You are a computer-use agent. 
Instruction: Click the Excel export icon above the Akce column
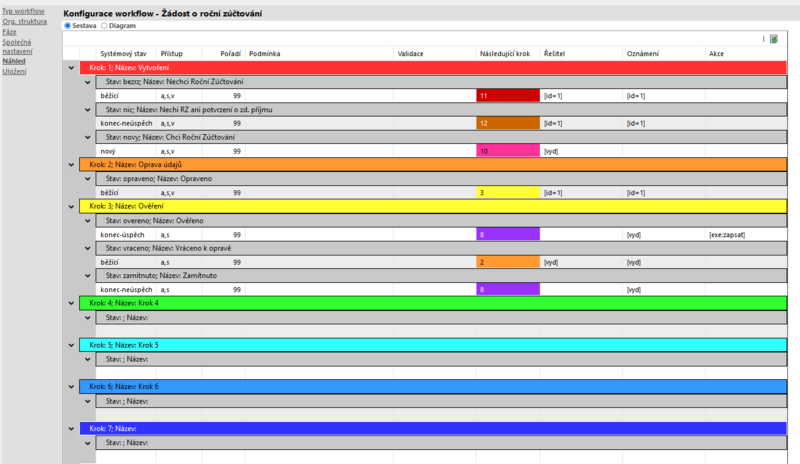pyautogui.click(x=773, y=39)
